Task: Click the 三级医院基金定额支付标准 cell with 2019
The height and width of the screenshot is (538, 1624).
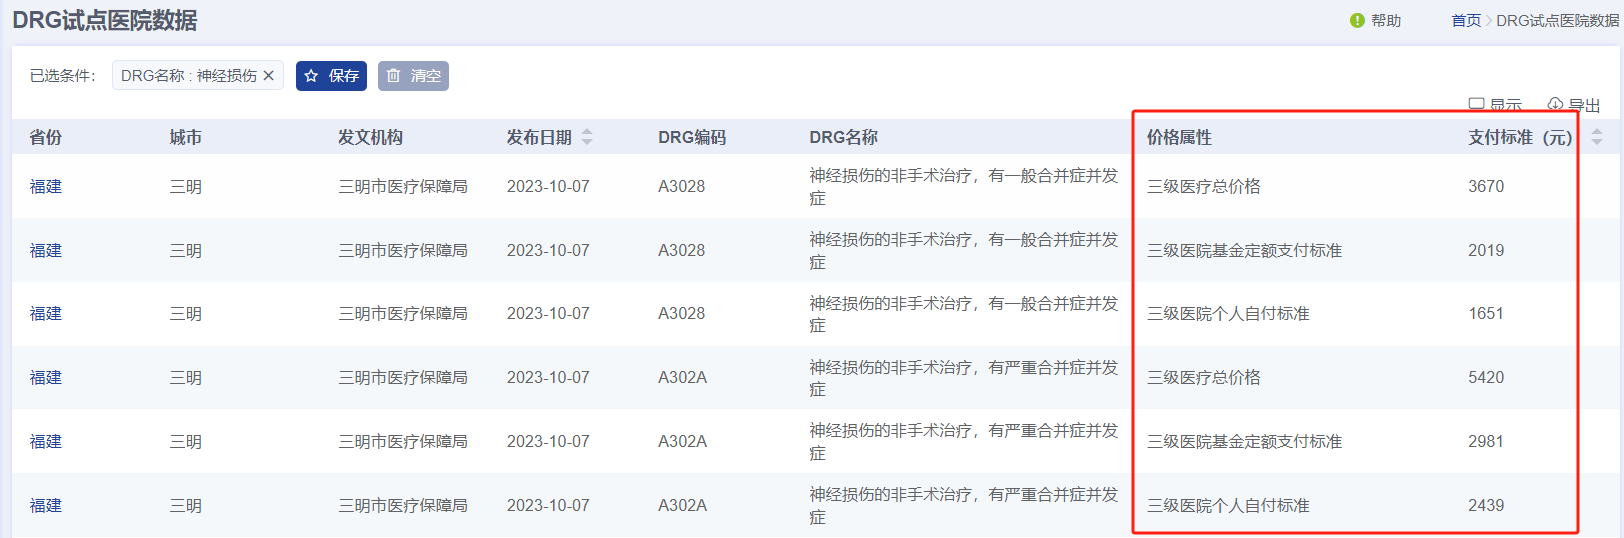Action: (1244, 250)
